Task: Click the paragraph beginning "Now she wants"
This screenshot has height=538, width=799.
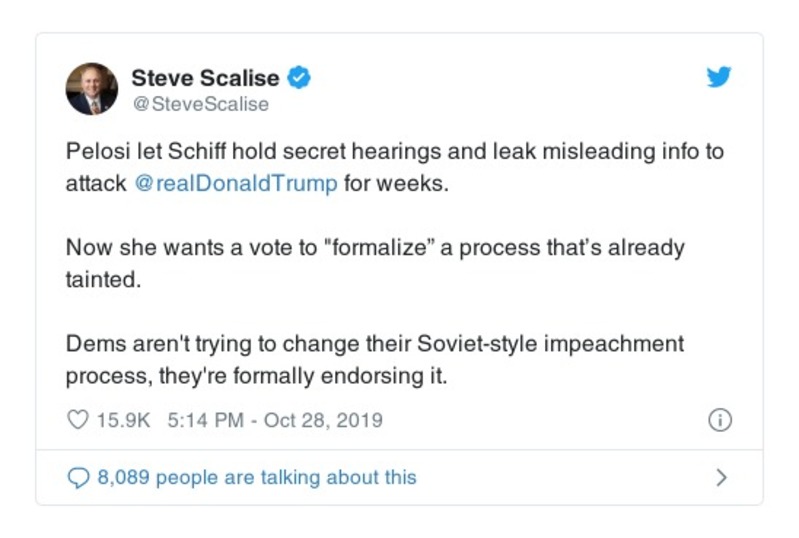Action: pyautogui.click(x=375, y=264)
